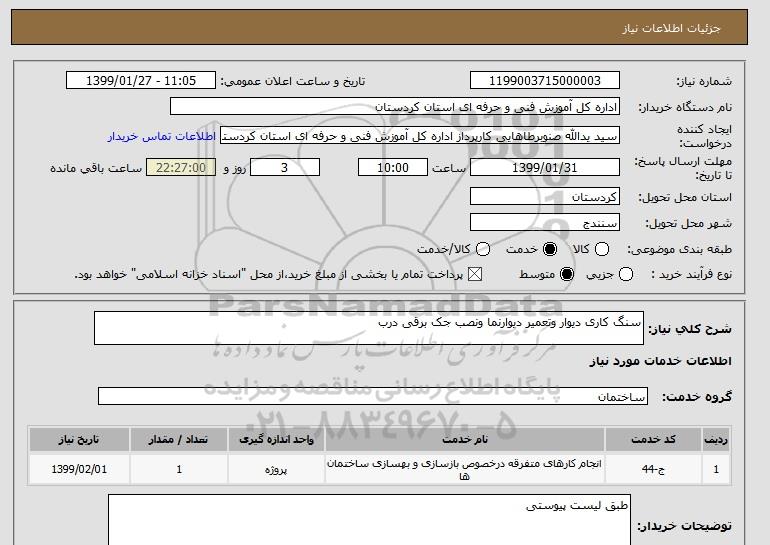The height and width of the screenshot is (545, 770).
Task: Select the خدمت radio button
Action: (550, 249)
